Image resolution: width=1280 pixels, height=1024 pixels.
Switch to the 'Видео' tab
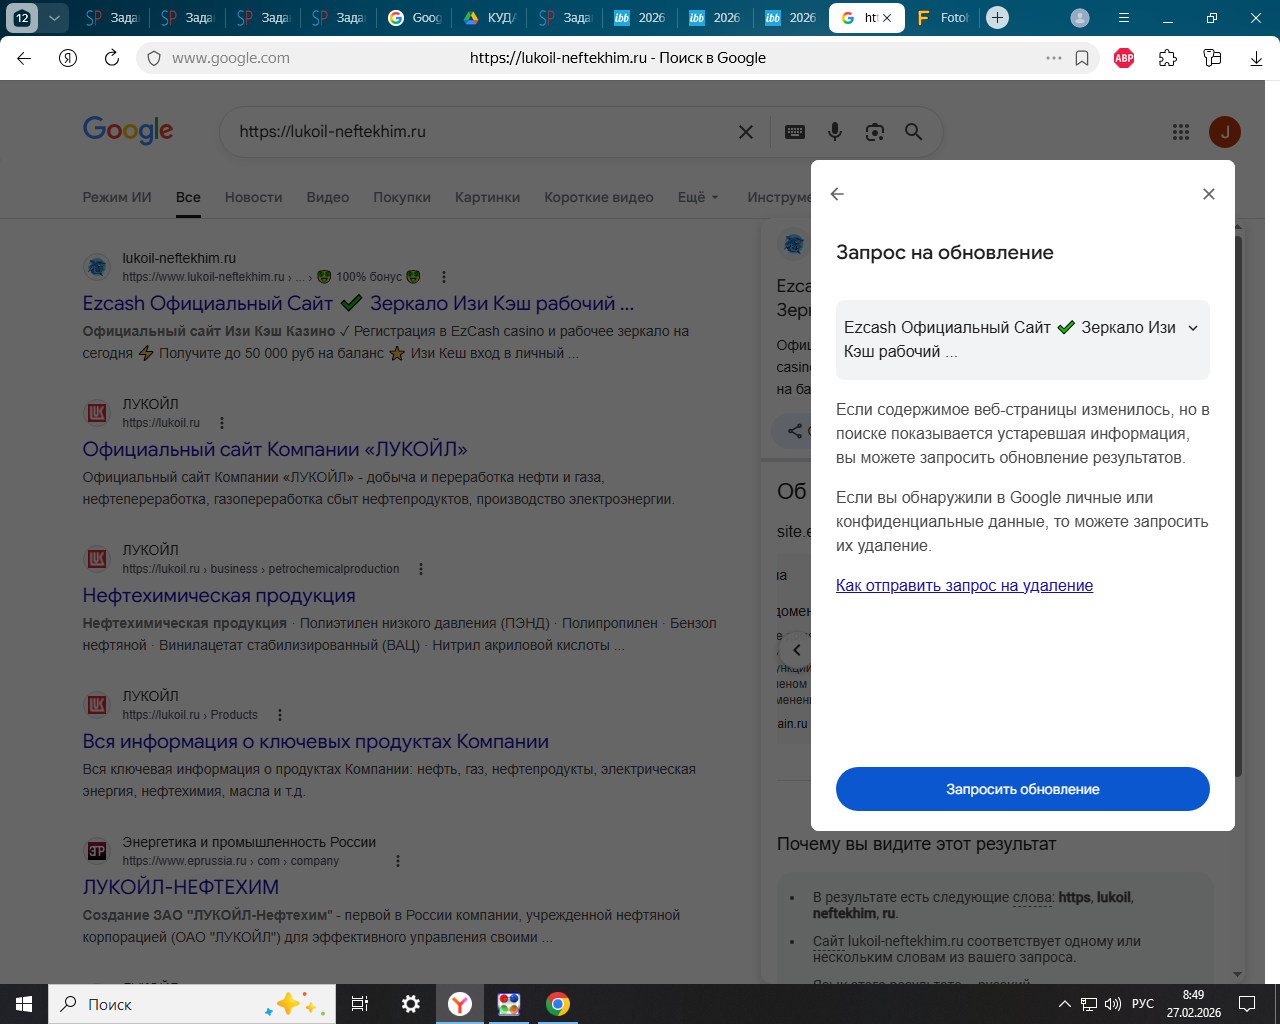tap(328, 197)
